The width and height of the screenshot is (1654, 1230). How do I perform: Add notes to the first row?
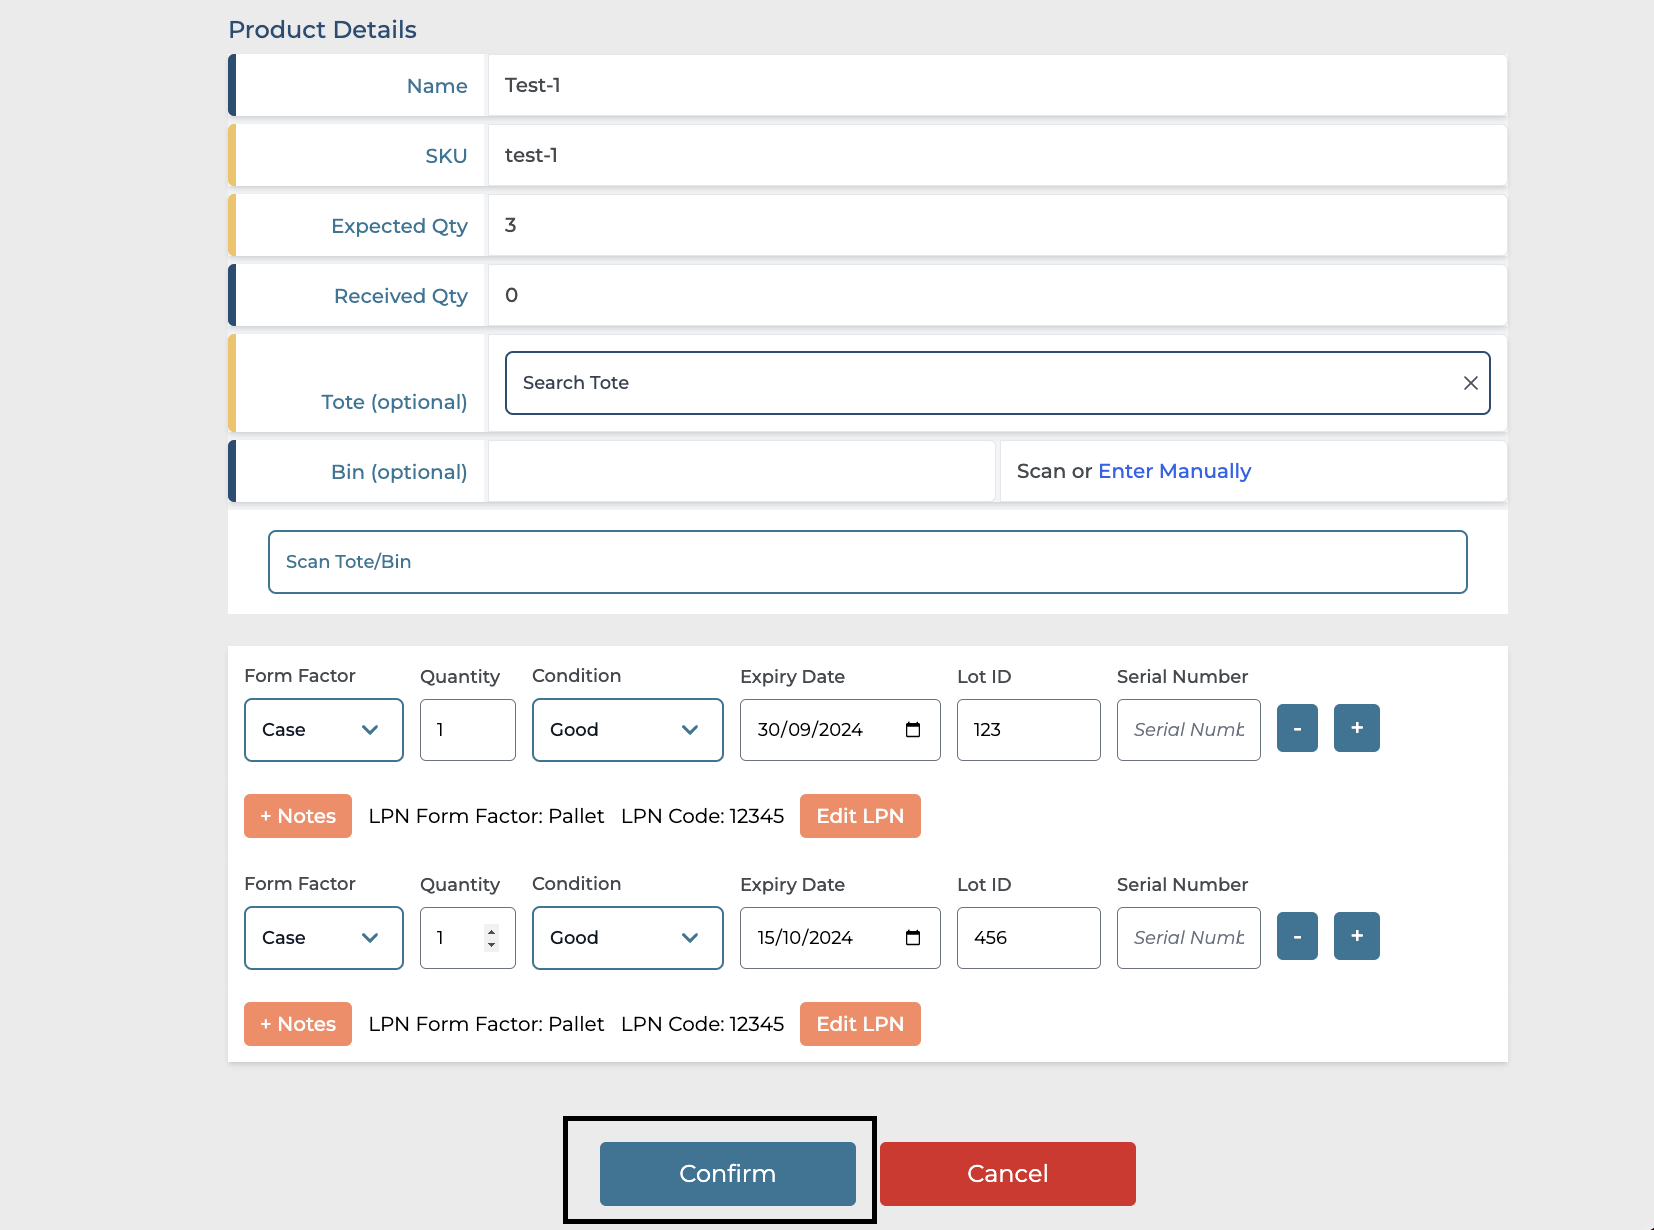click(x=298, y=816)
